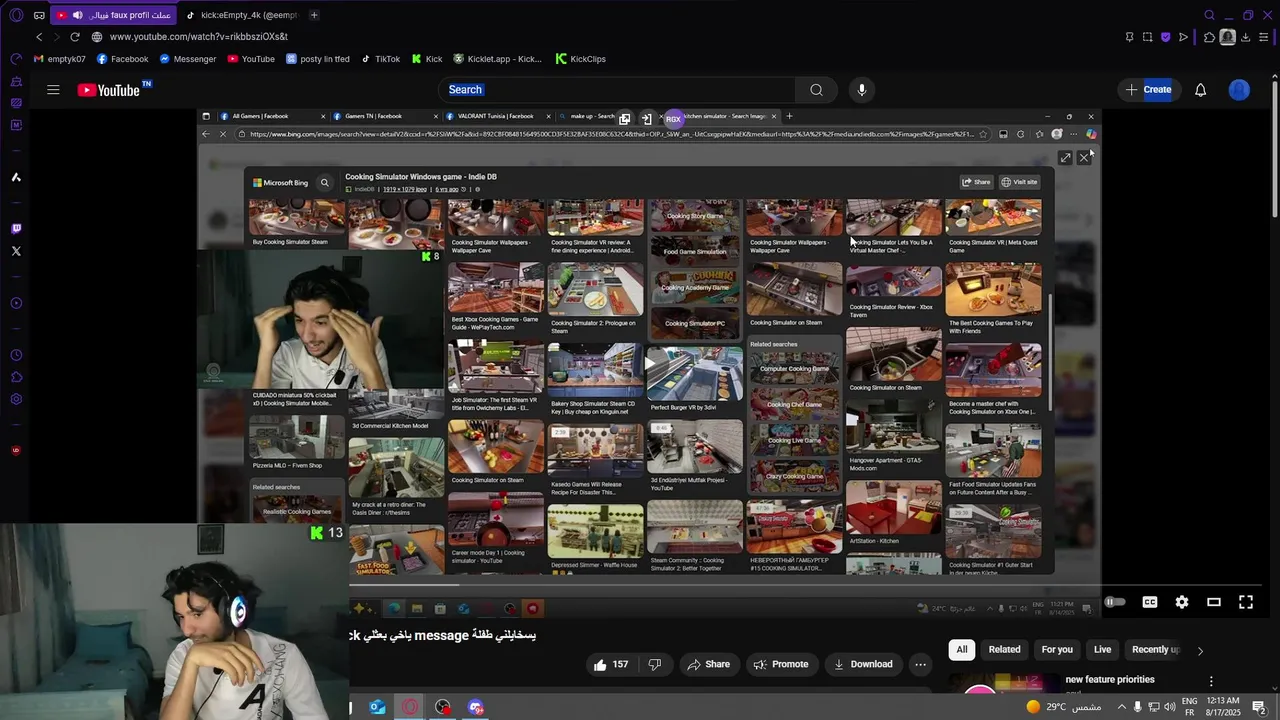Download the video via Download button
Viewport: 1280px width, 720px height.
[862, 664]
